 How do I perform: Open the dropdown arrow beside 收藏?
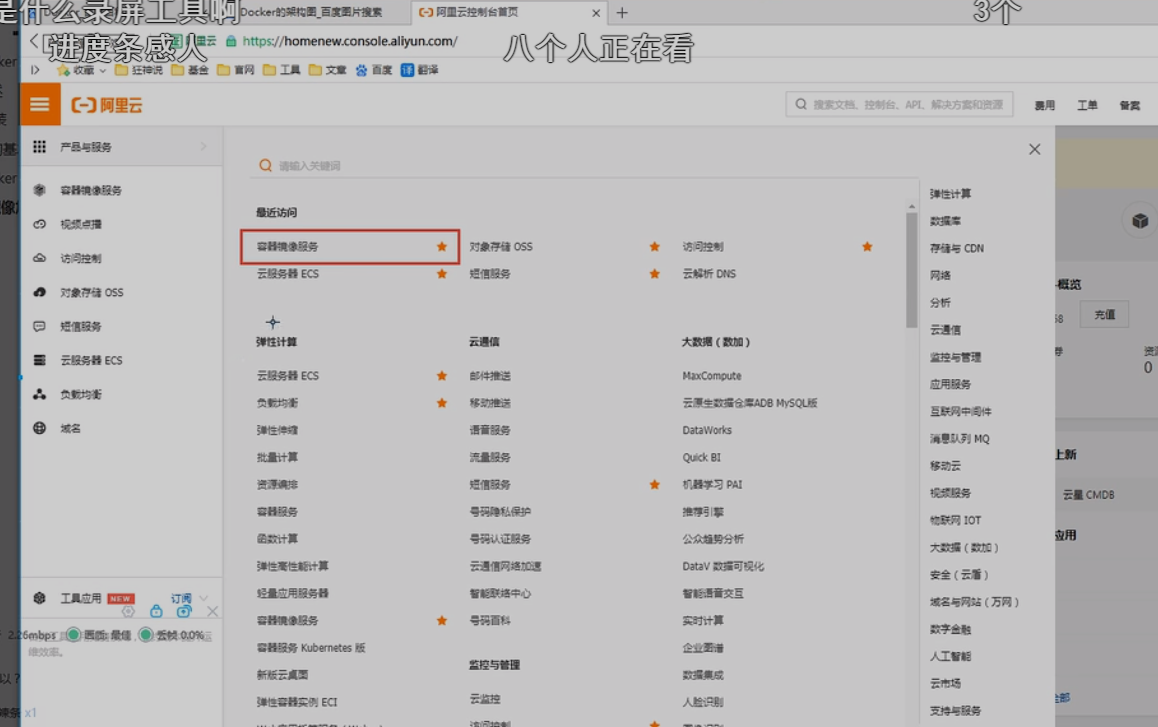(103, 71)
